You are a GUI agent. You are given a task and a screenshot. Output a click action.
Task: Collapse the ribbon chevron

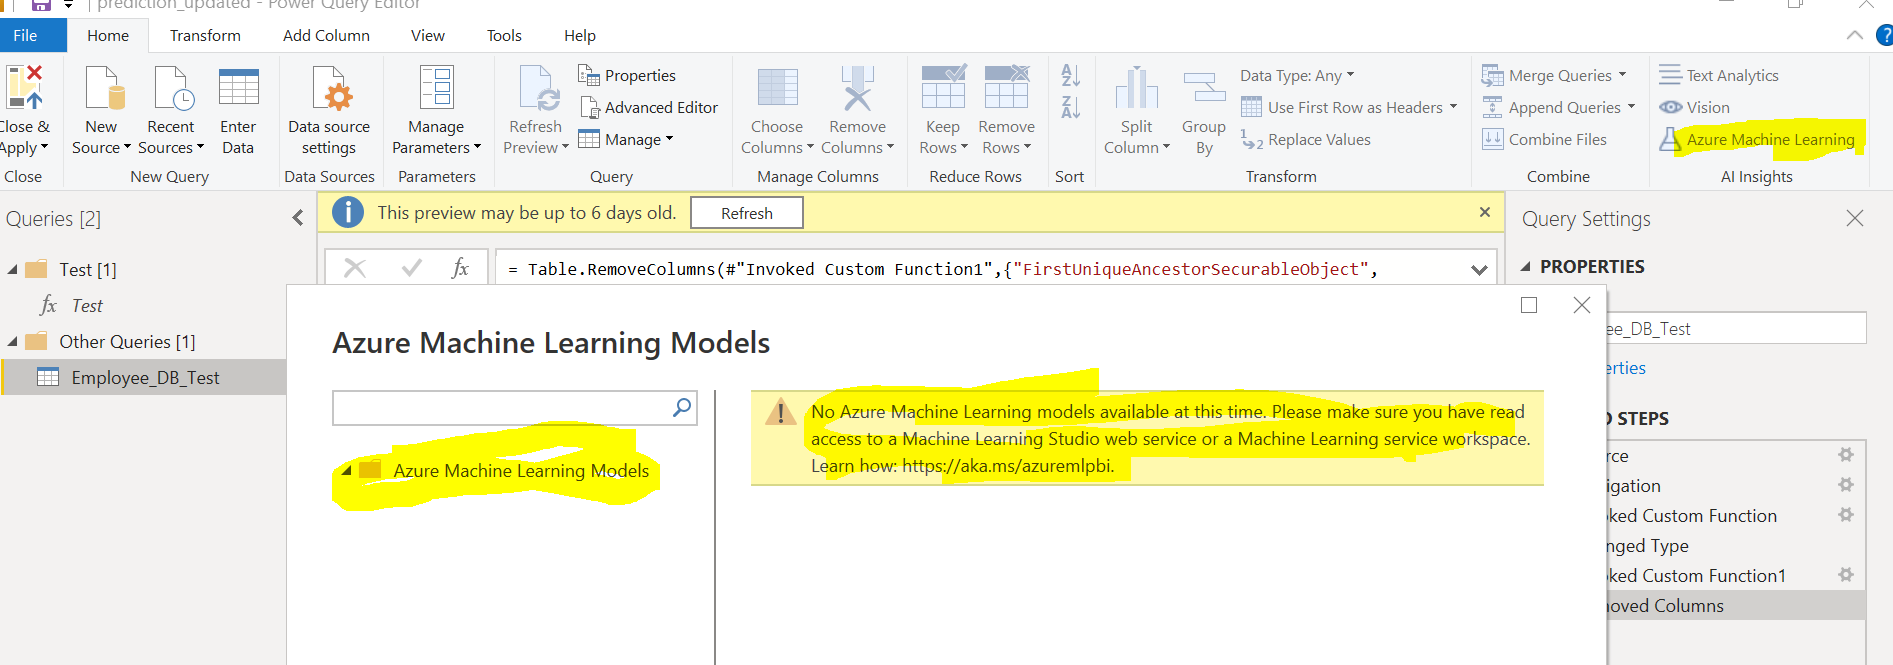[1854, 35]
